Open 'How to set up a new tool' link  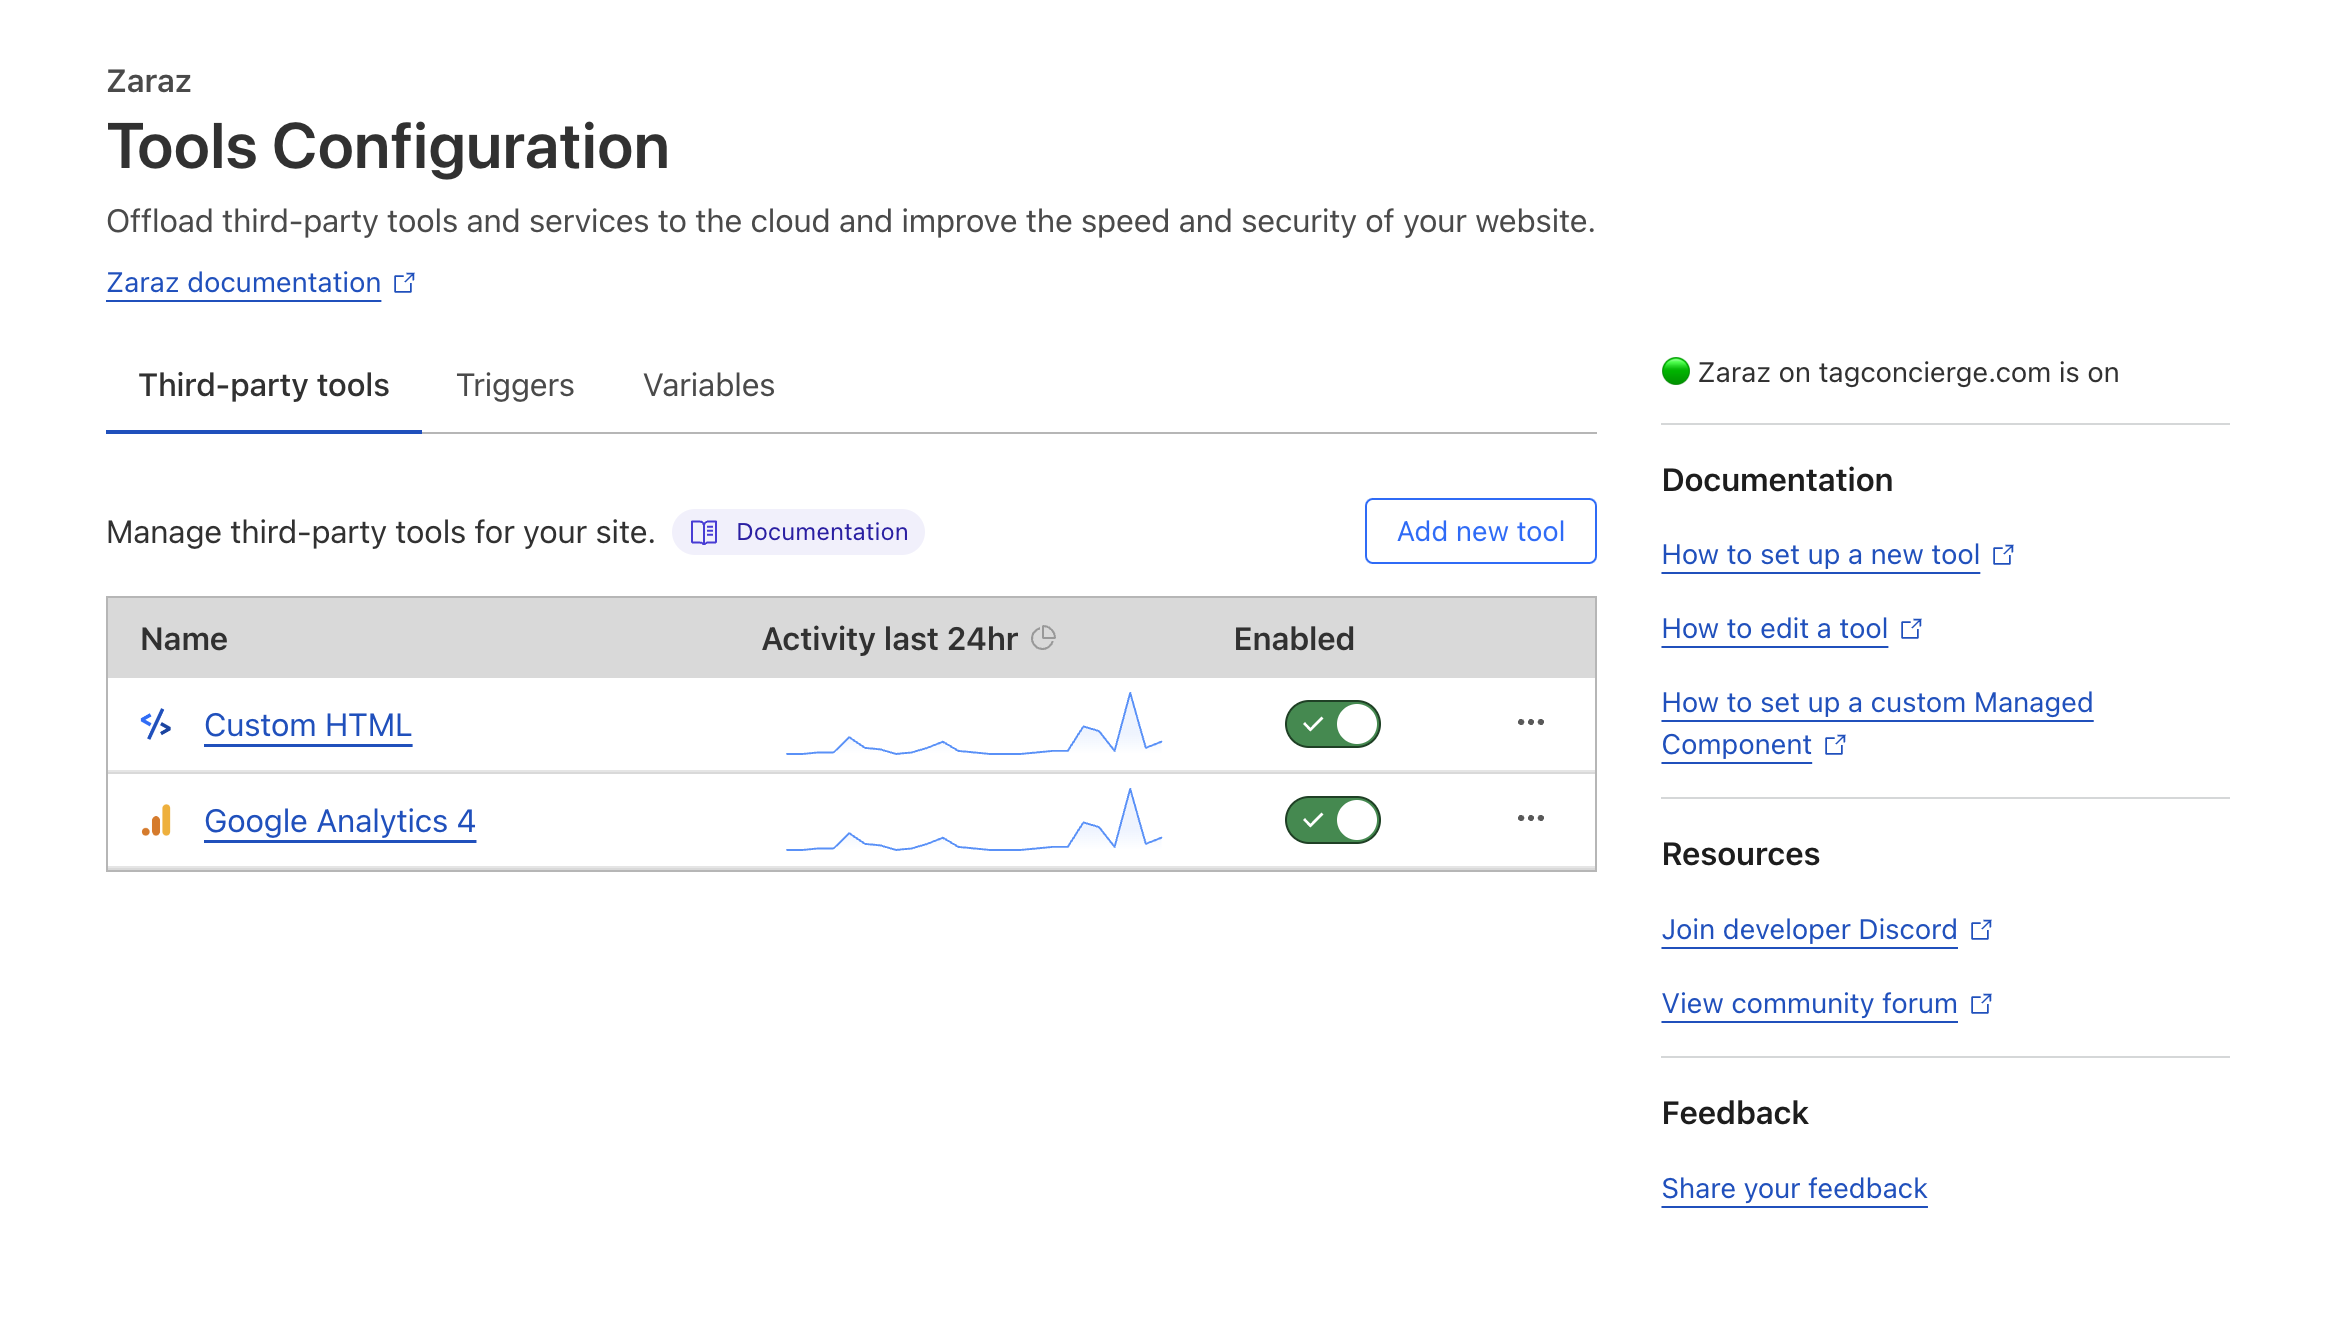click(1820, 555)
